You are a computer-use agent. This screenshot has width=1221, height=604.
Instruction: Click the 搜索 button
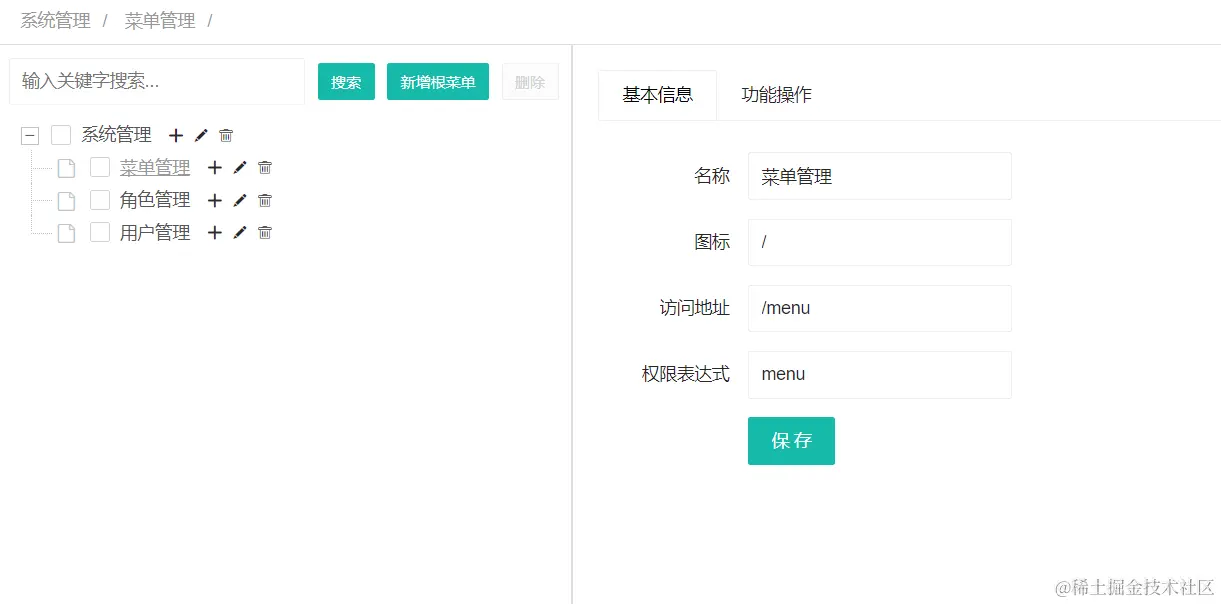coord(346,82)
